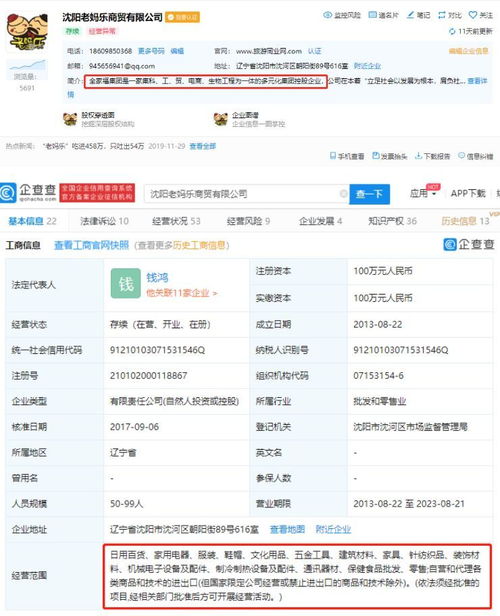Viewport: 500px width, 616px height.
Task: Click the 所属地区 value 辽宁省
Action: coord(123,453)
